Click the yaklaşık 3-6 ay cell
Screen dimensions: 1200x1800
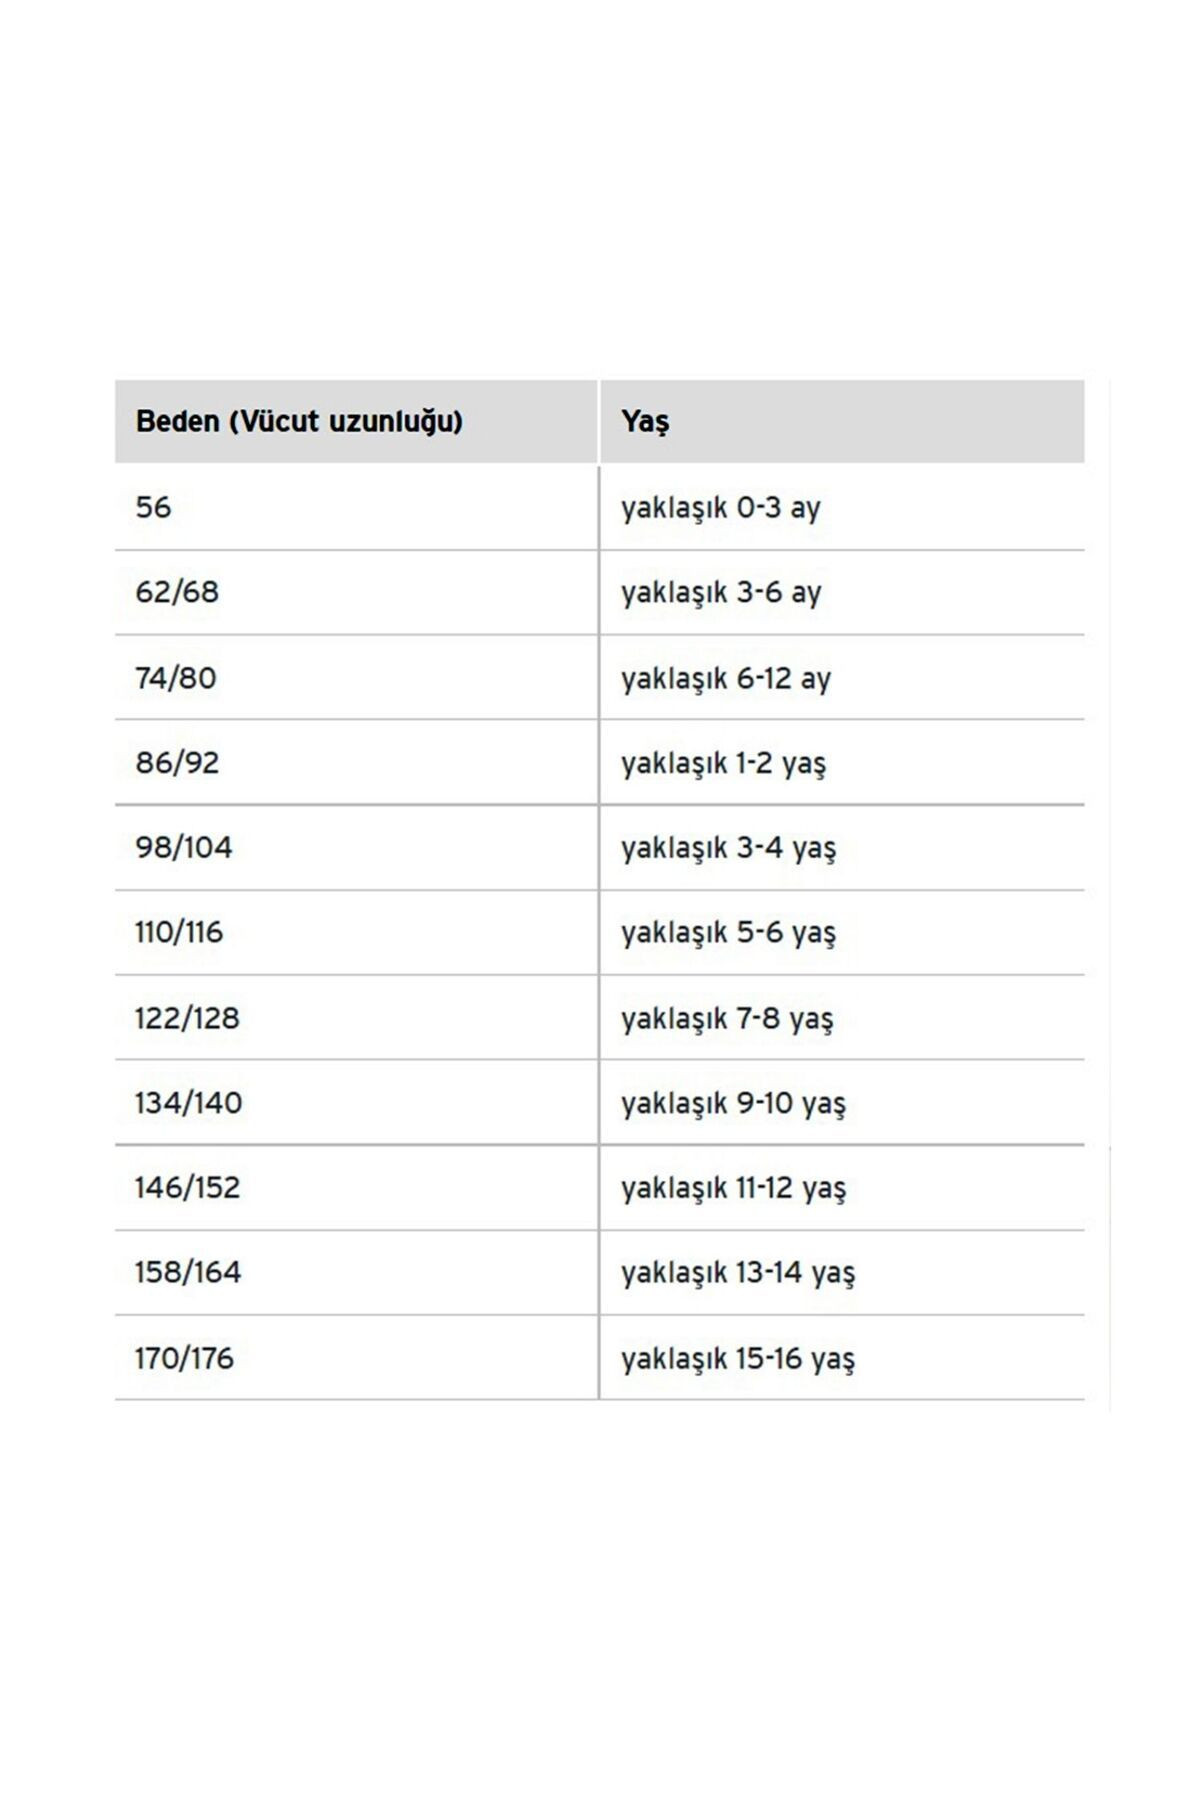(x=843, y=592)
